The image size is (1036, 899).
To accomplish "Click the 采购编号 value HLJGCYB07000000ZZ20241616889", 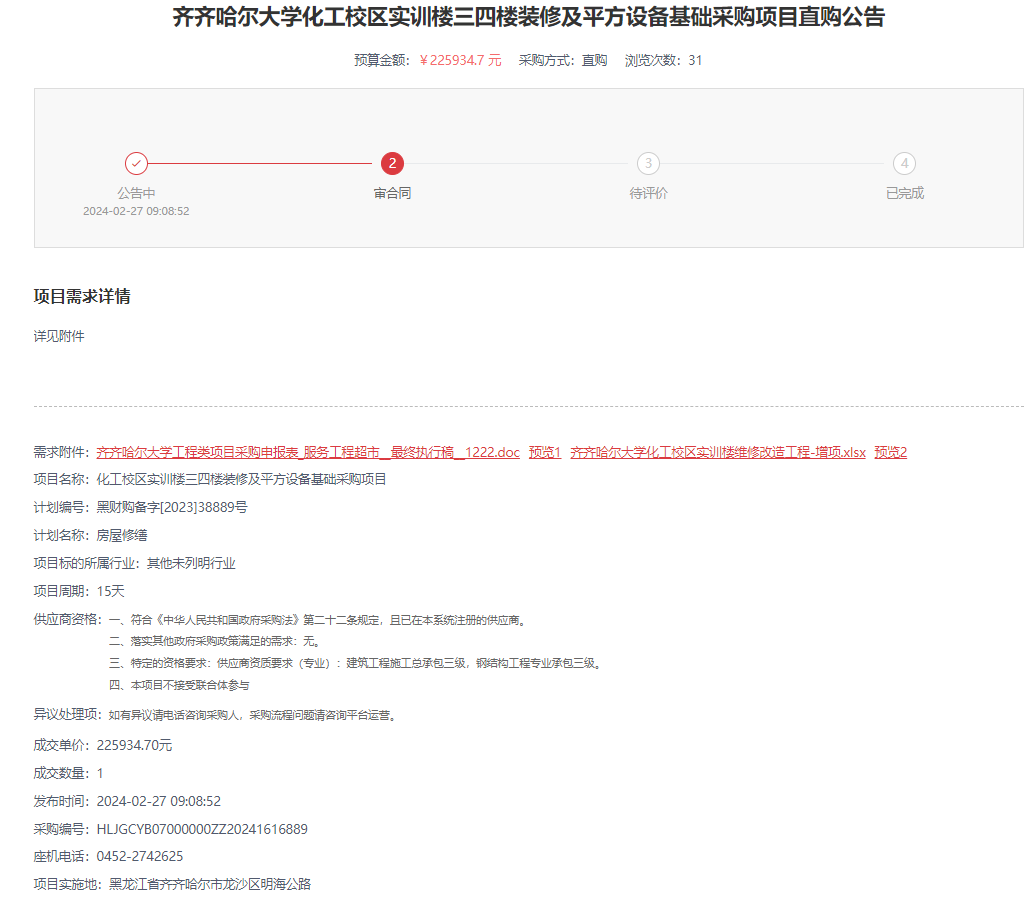I will click(x=202, y=829).
